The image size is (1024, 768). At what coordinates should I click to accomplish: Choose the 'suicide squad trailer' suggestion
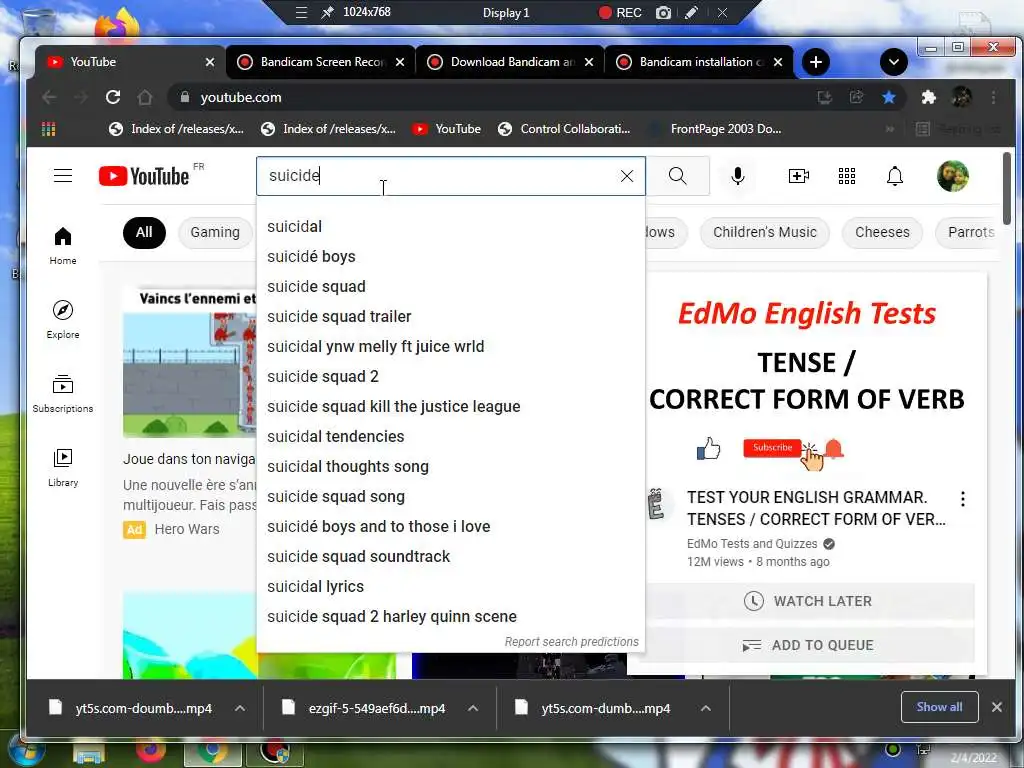[451, 317]
